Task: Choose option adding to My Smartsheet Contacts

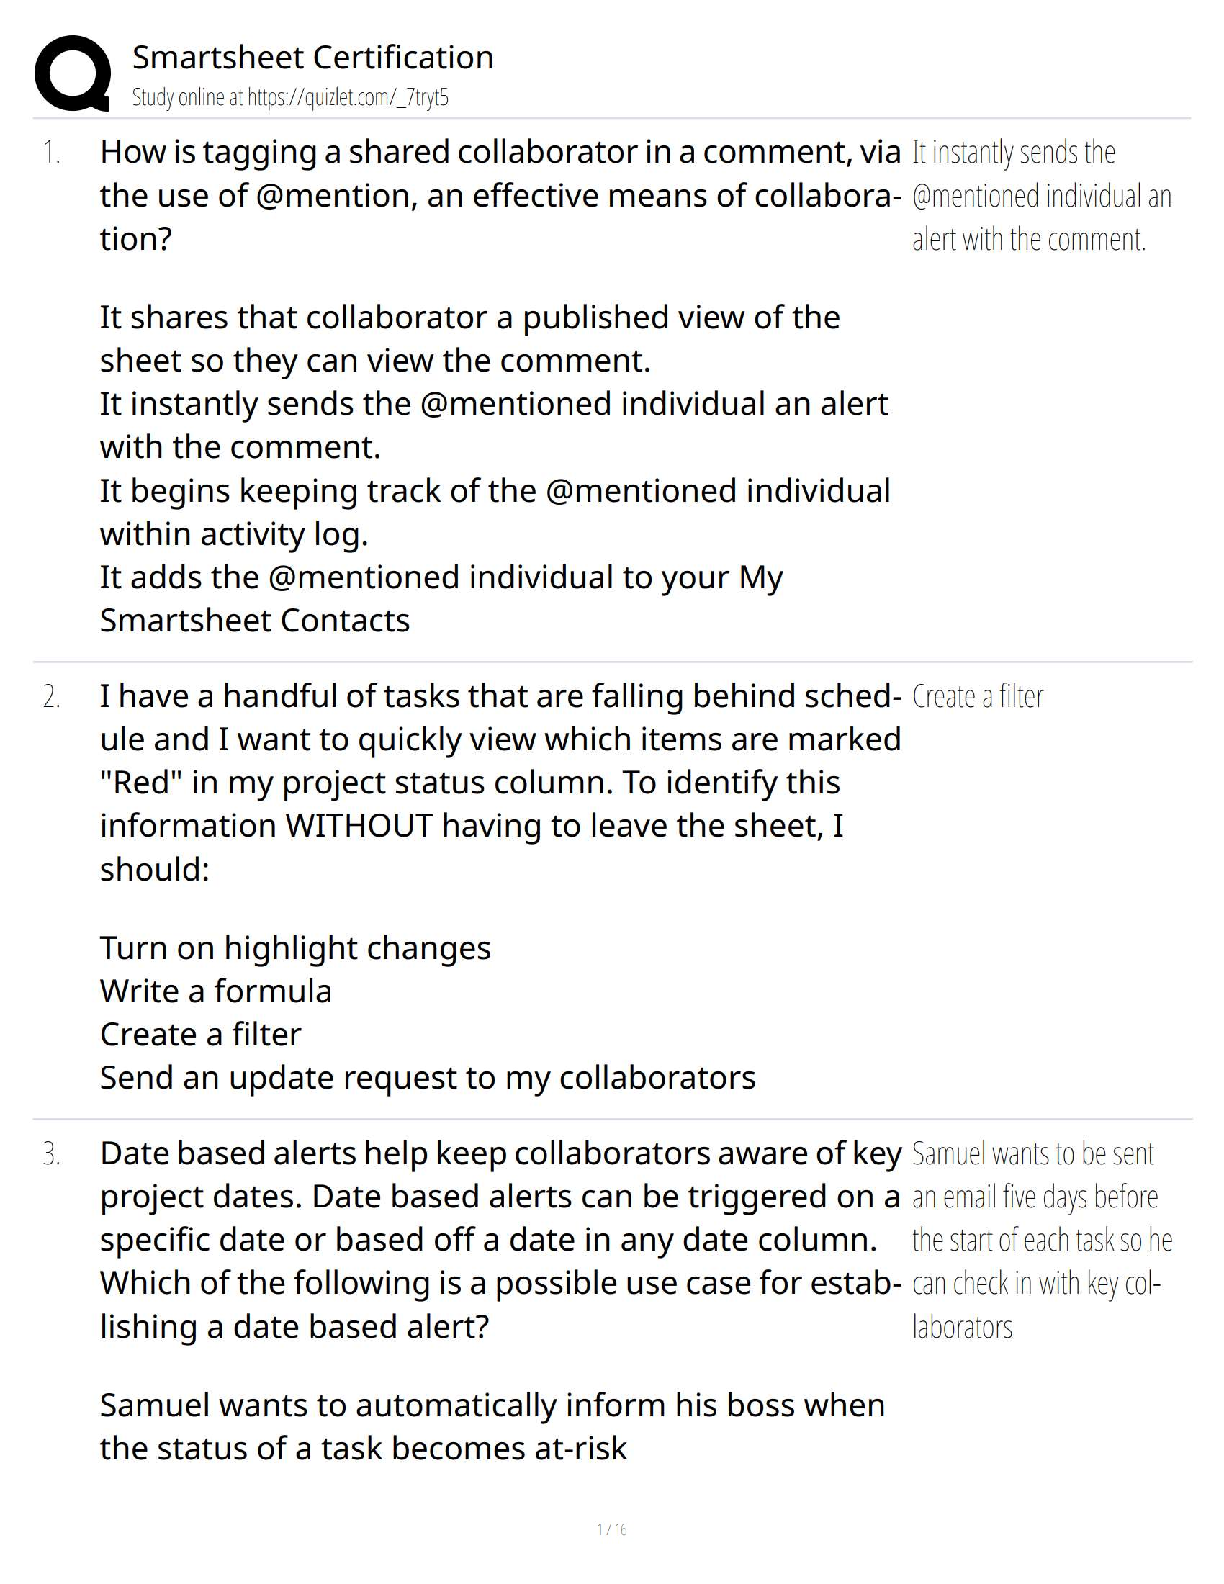Action: [440, 598]
